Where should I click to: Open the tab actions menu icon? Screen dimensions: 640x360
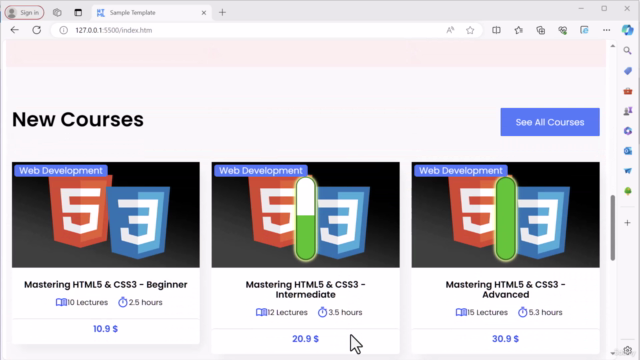(78, 13)
